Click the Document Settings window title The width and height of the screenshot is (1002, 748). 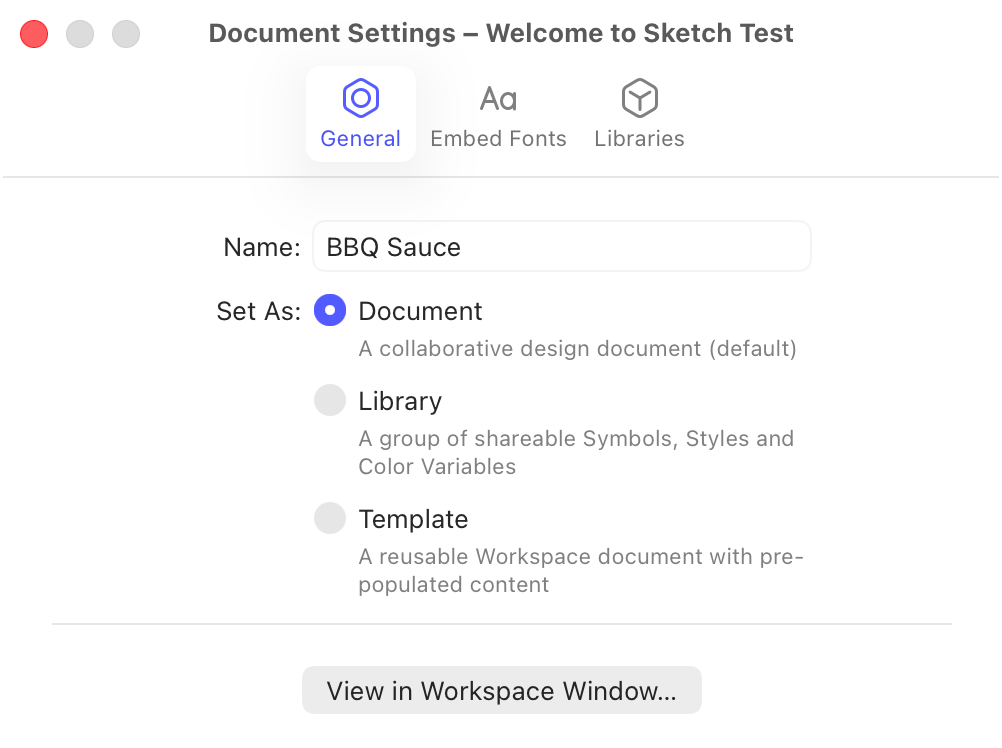click(x=501, y=33)
